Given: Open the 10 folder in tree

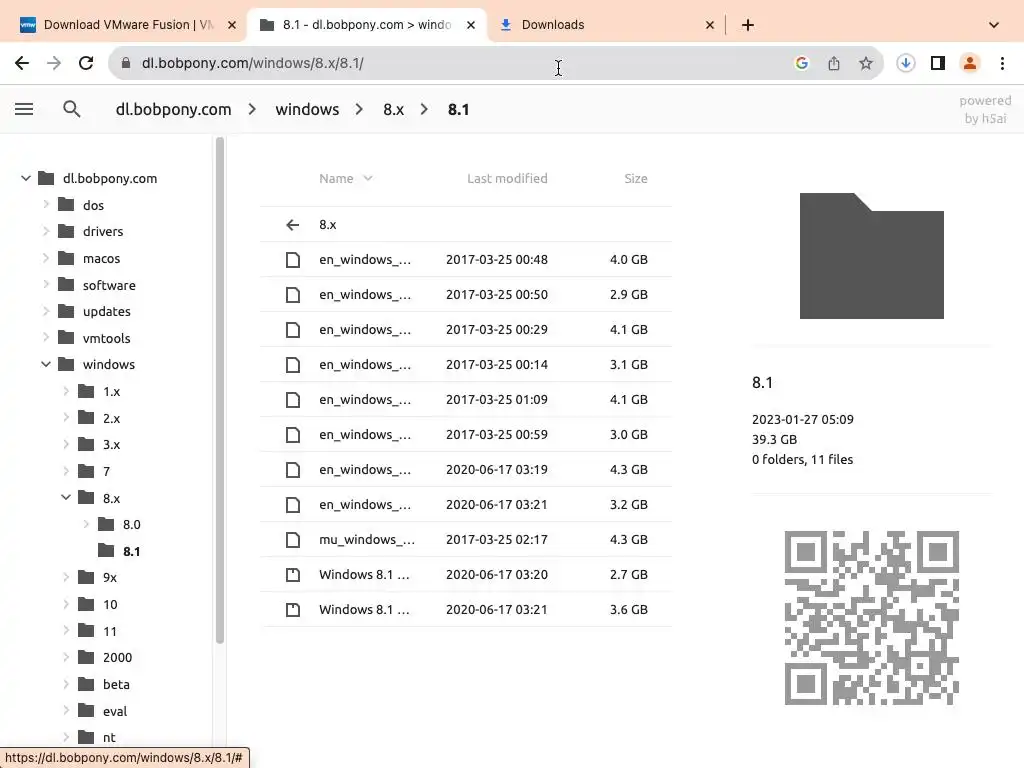Looking at the screenshot, I should [110, 605].
